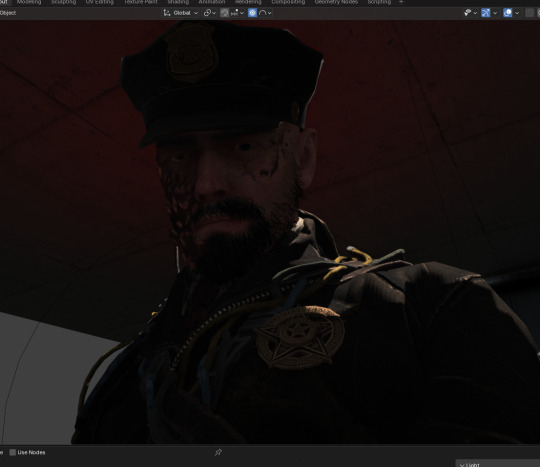Switch to the Texture Paint workspace tab
Image resolution: width=540 pixels, height=467 pixels.
point(141,2)
